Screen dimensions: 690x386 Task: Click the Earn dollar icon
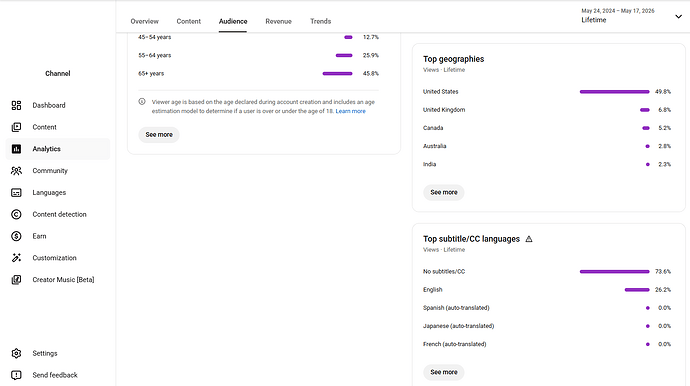[x=16, y=236]
